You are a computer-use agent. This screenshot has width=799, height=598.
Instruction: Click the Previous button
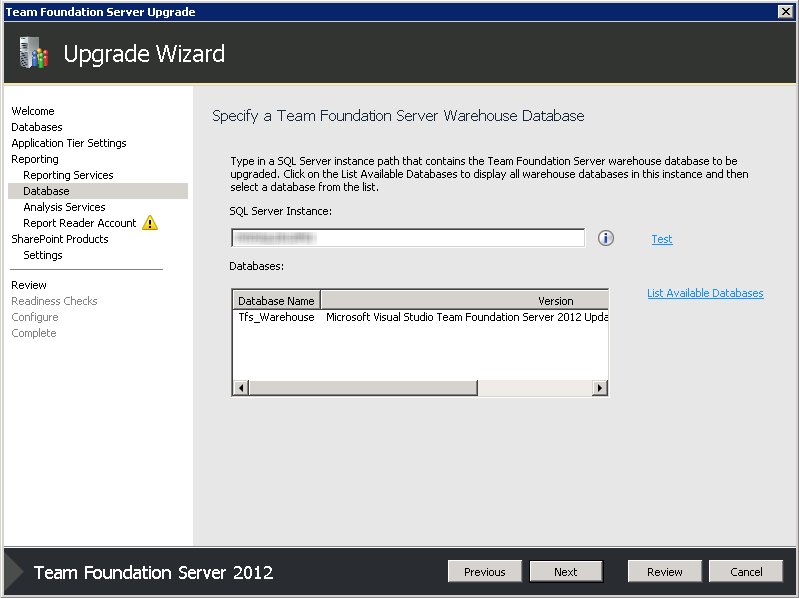tap(485, 572)
